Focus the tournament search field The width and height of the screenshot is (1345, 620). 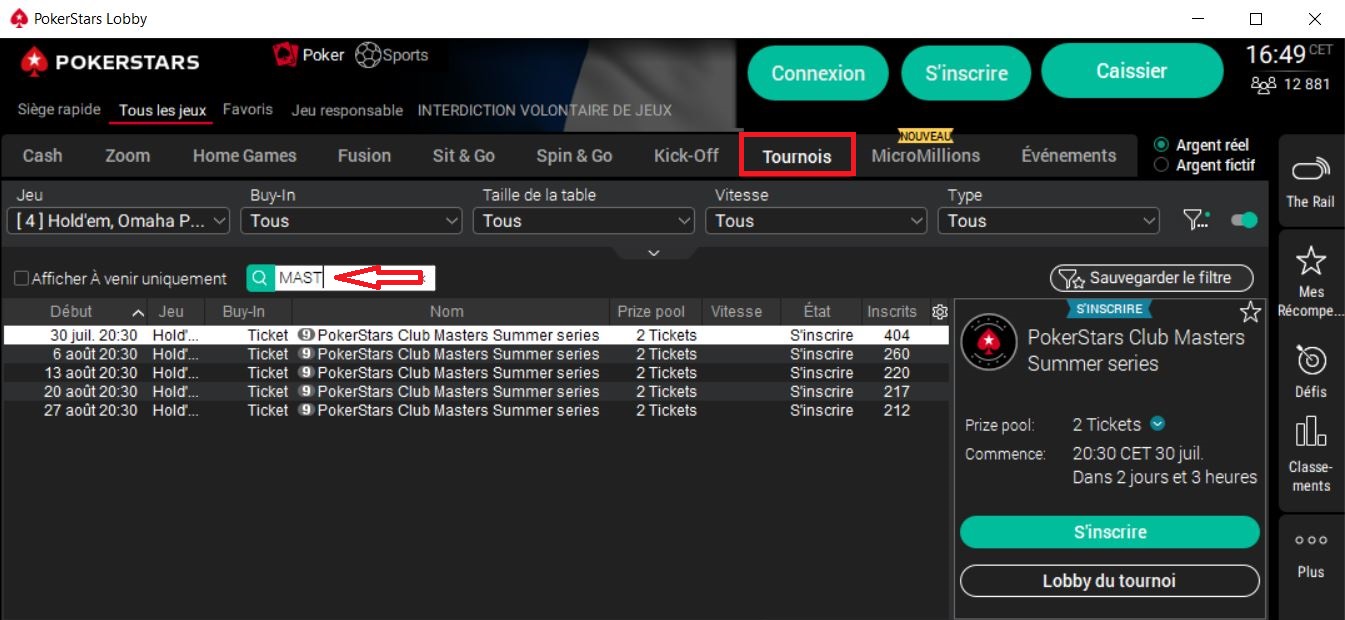354,278
